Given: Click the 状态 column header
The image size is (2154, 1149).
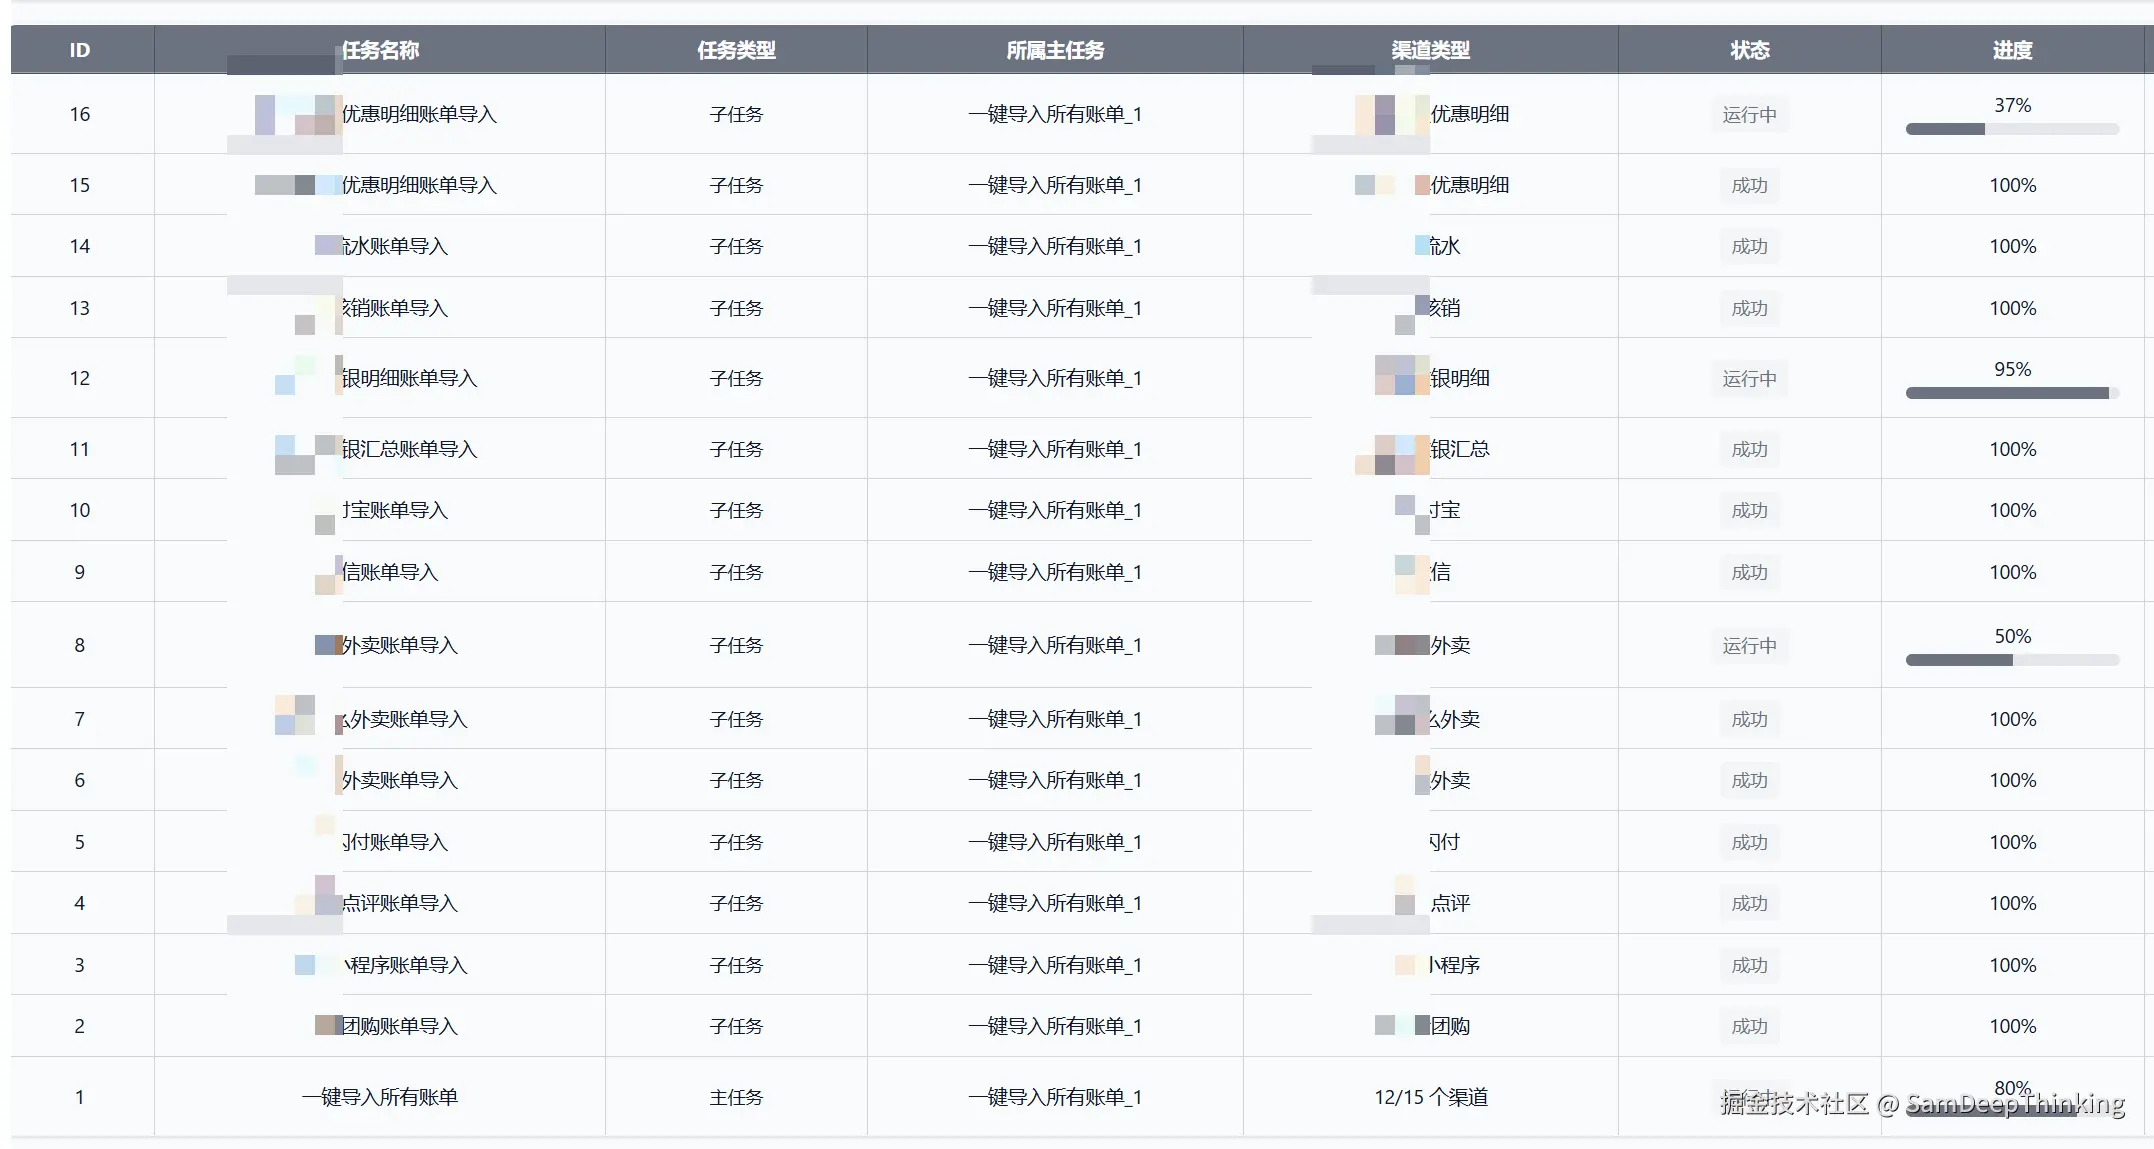Looking at the screenshot, I should pyautogui.click(x=1750, y=50).
